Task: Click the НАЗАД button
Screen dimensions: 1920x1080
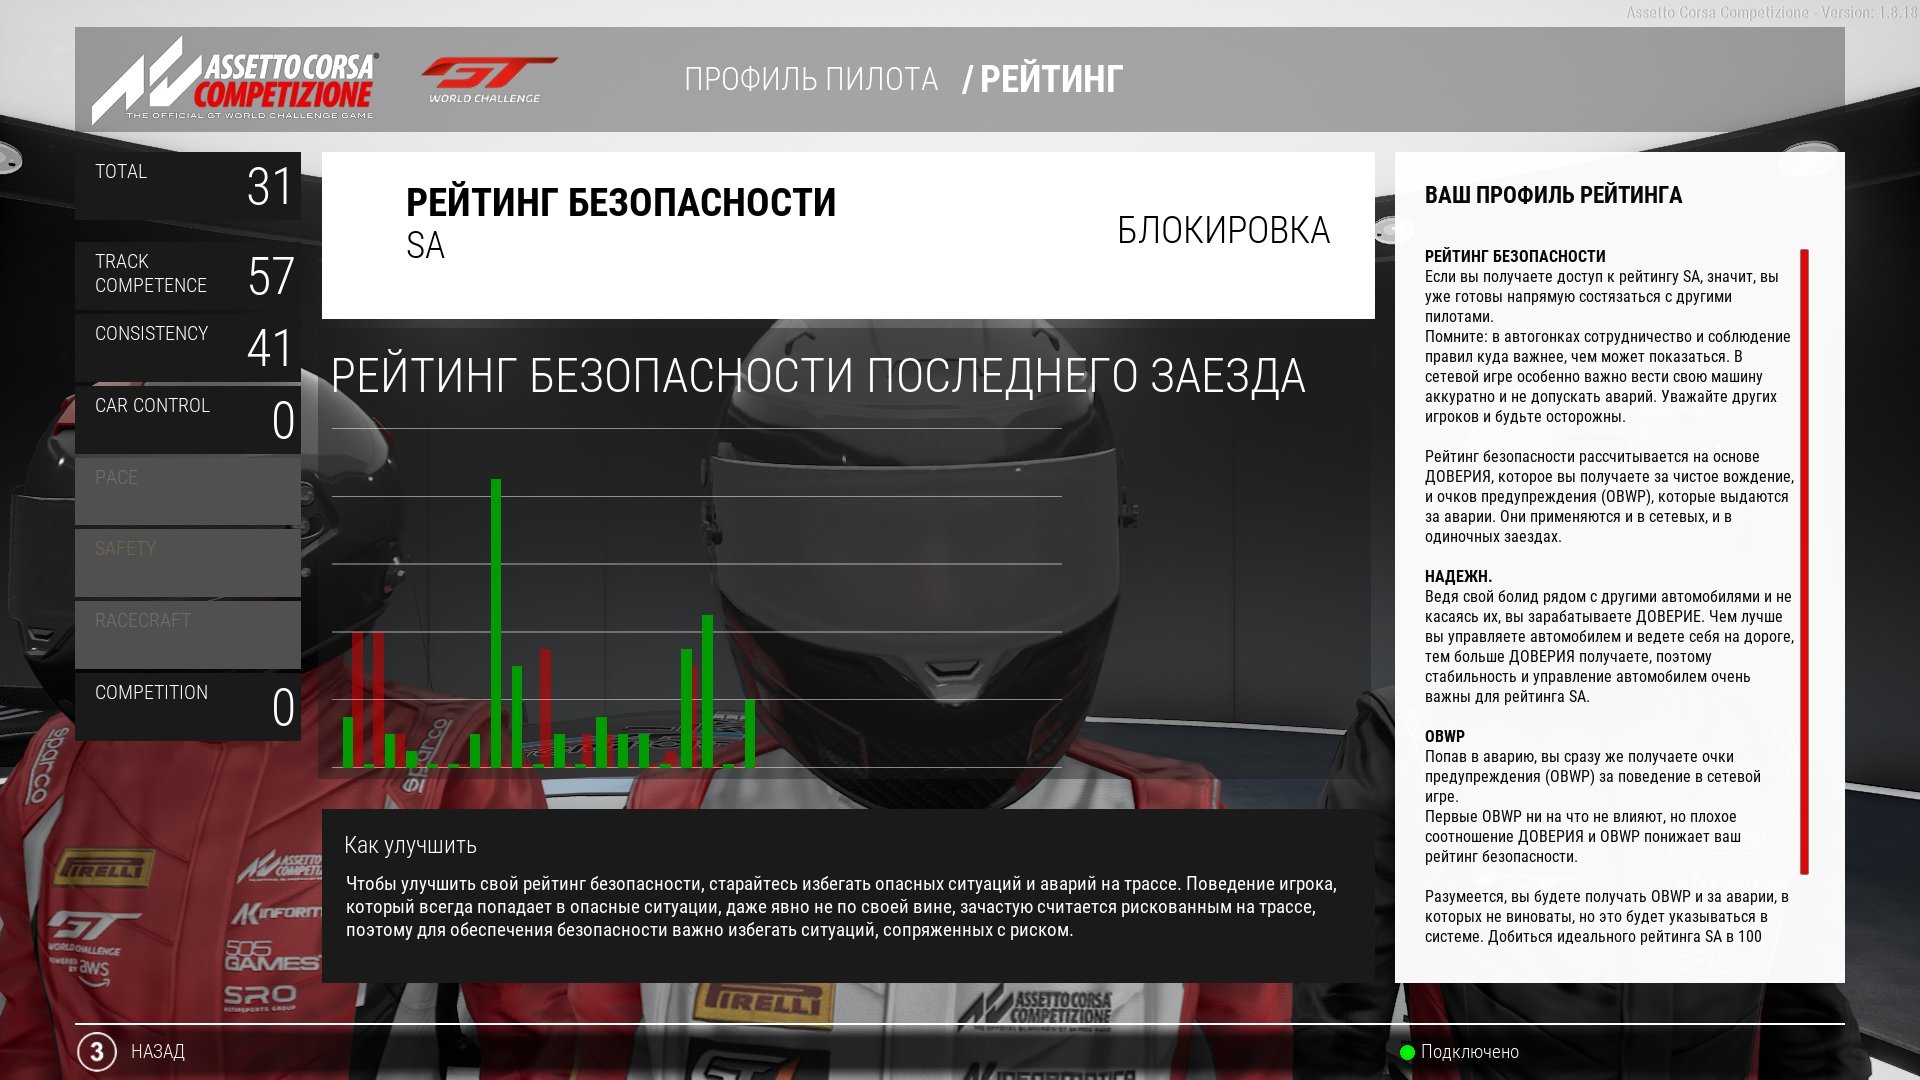Action: click(x=158, y=1052)
